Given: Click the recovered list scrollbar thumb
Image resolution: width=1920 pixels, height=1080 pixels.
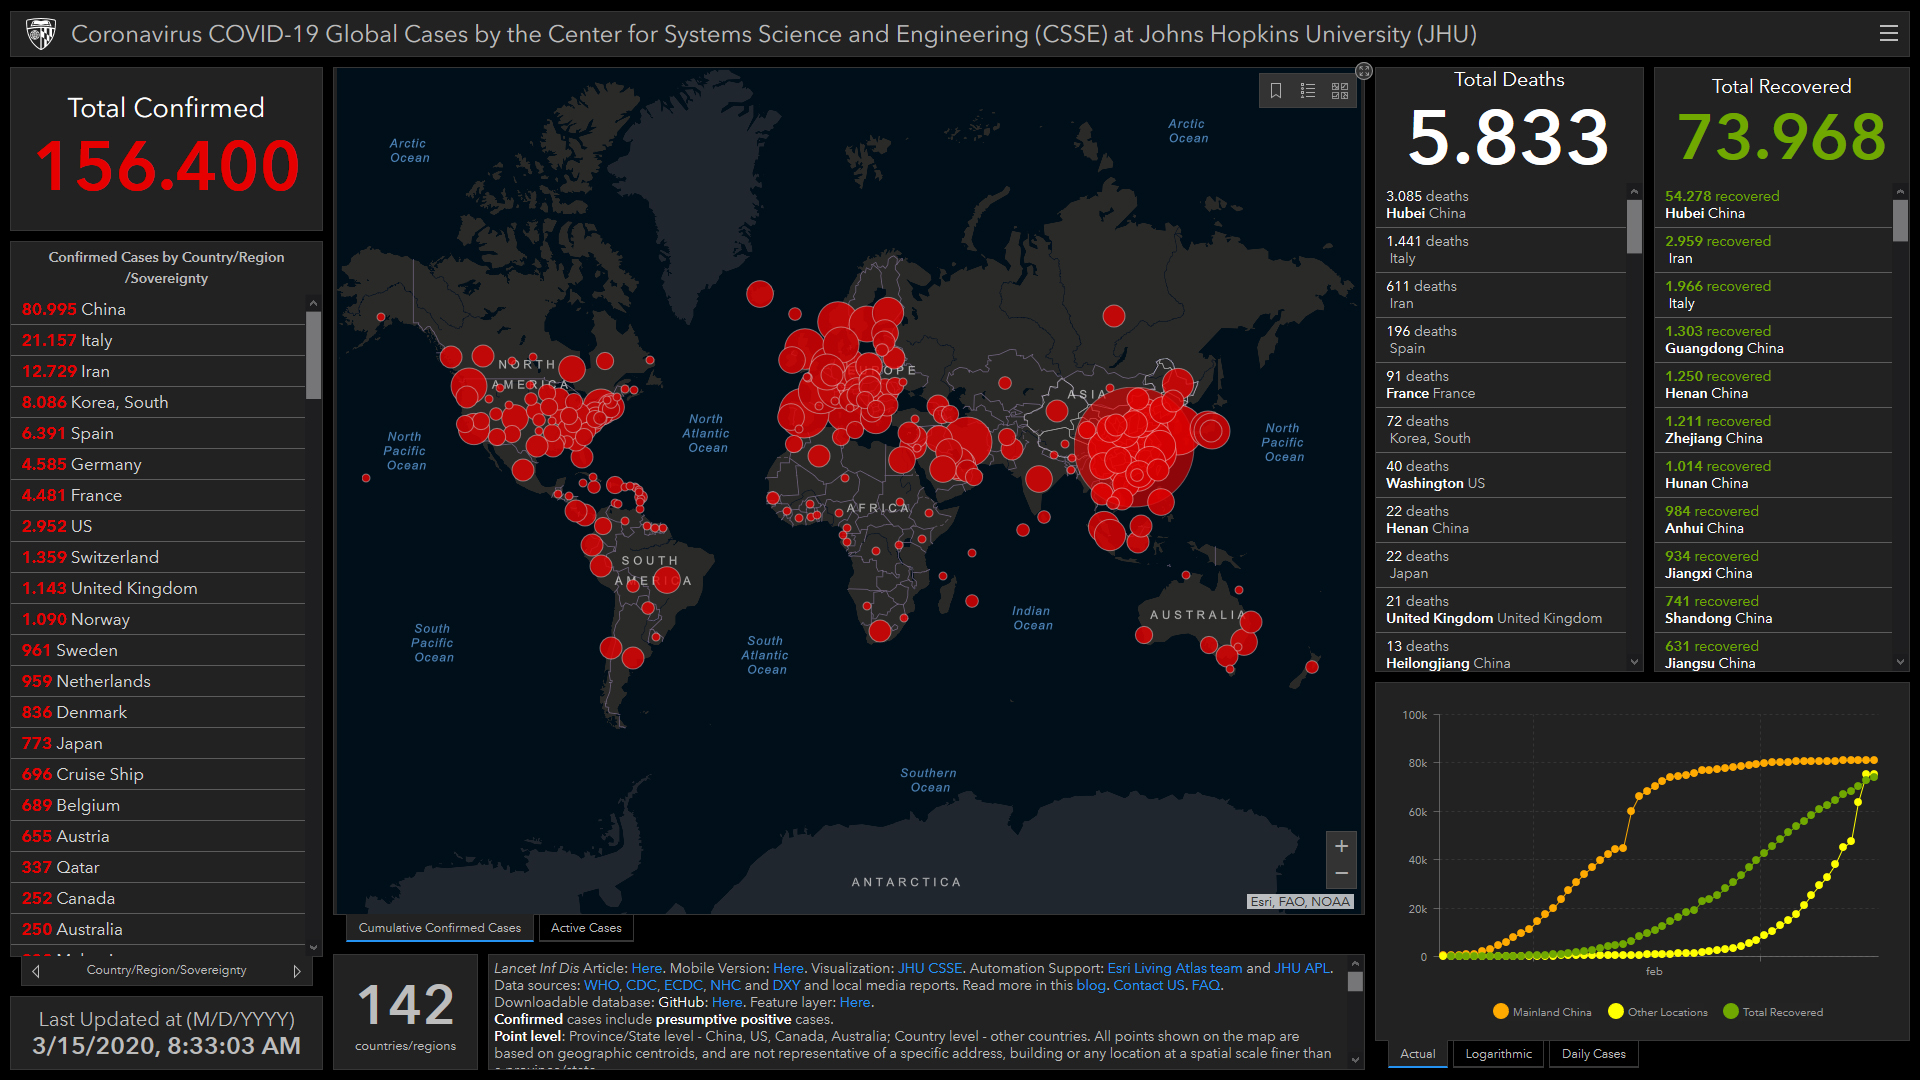Looking at the screenshot, I should coord(1900,220).
